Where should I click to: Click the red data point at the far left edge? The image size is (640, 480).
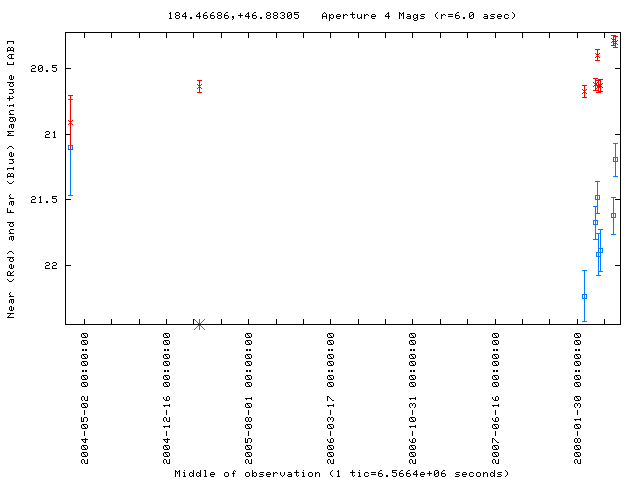click(x=70, y=122)
